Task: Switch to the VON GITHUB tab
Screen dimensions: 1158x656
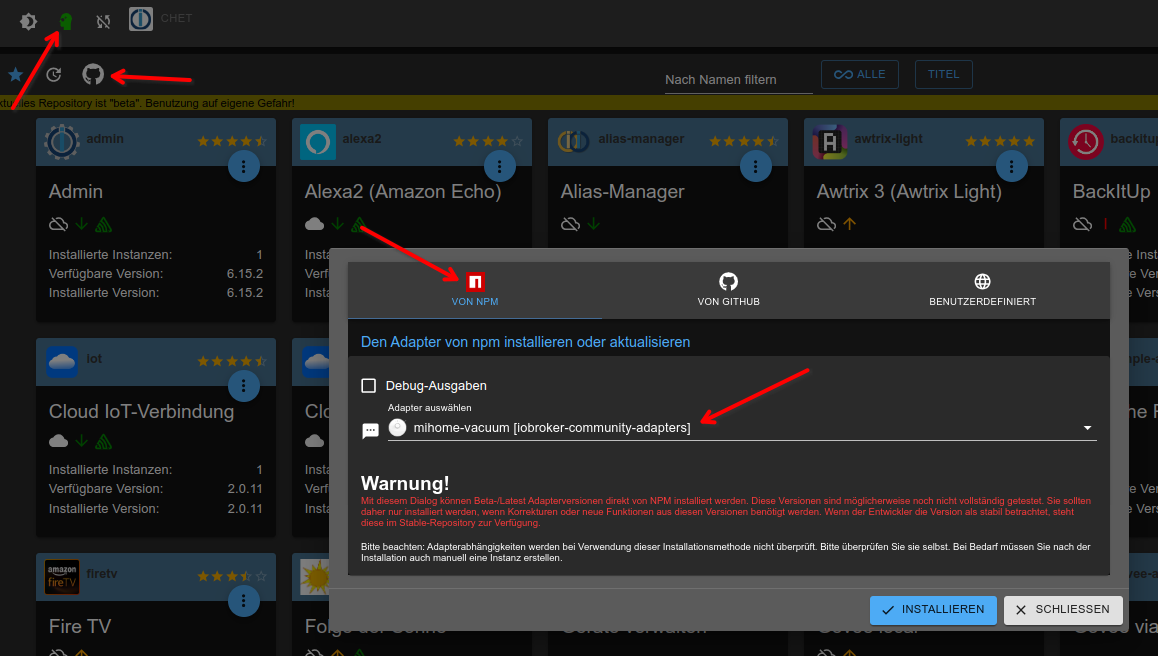Action: coord(729,290)
